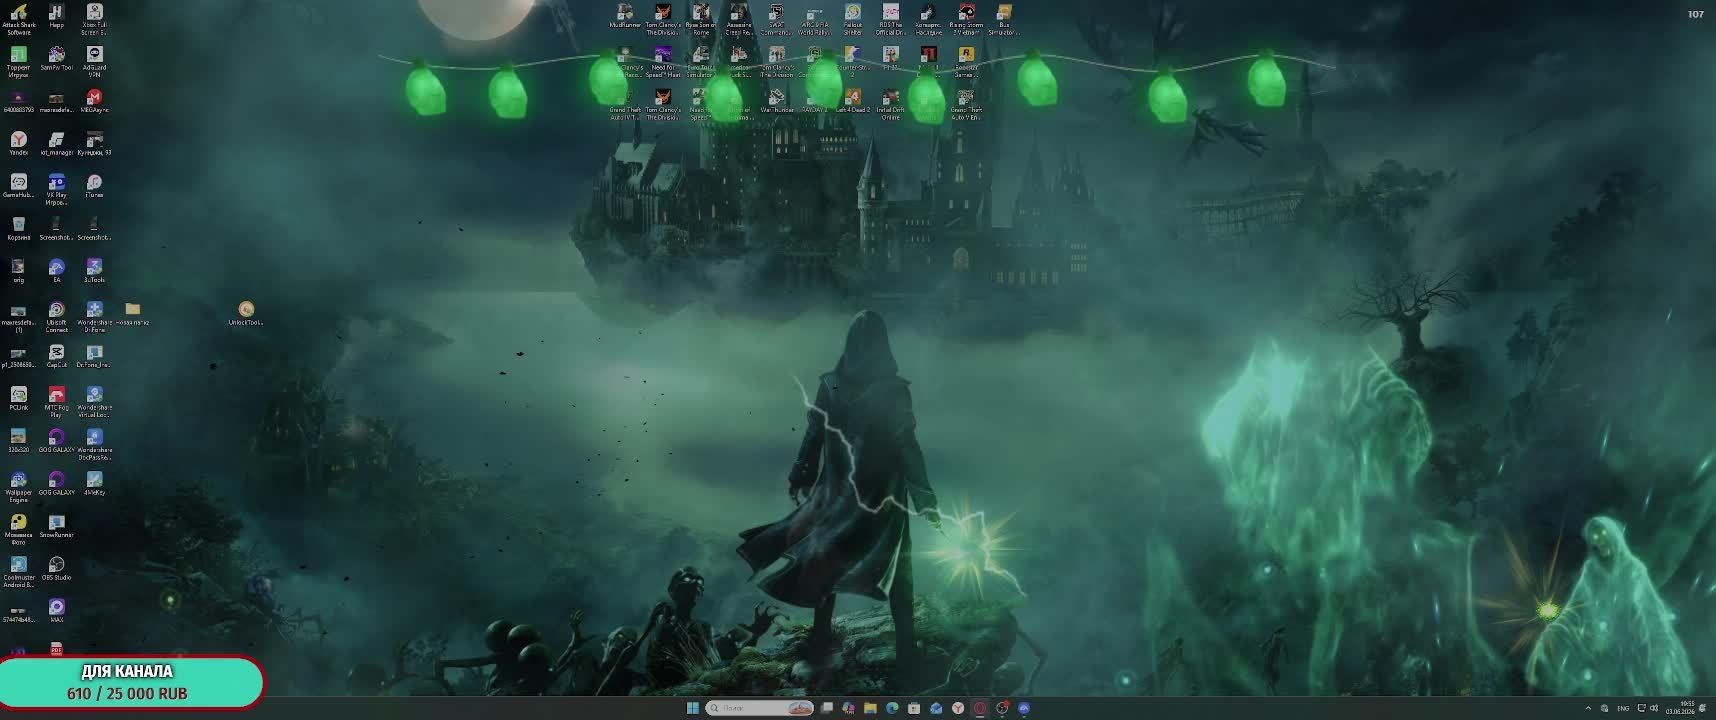Launch Left 4 Dead 2 shortcut
This screenshot has width=1716, height=720.
pos(852,101)
